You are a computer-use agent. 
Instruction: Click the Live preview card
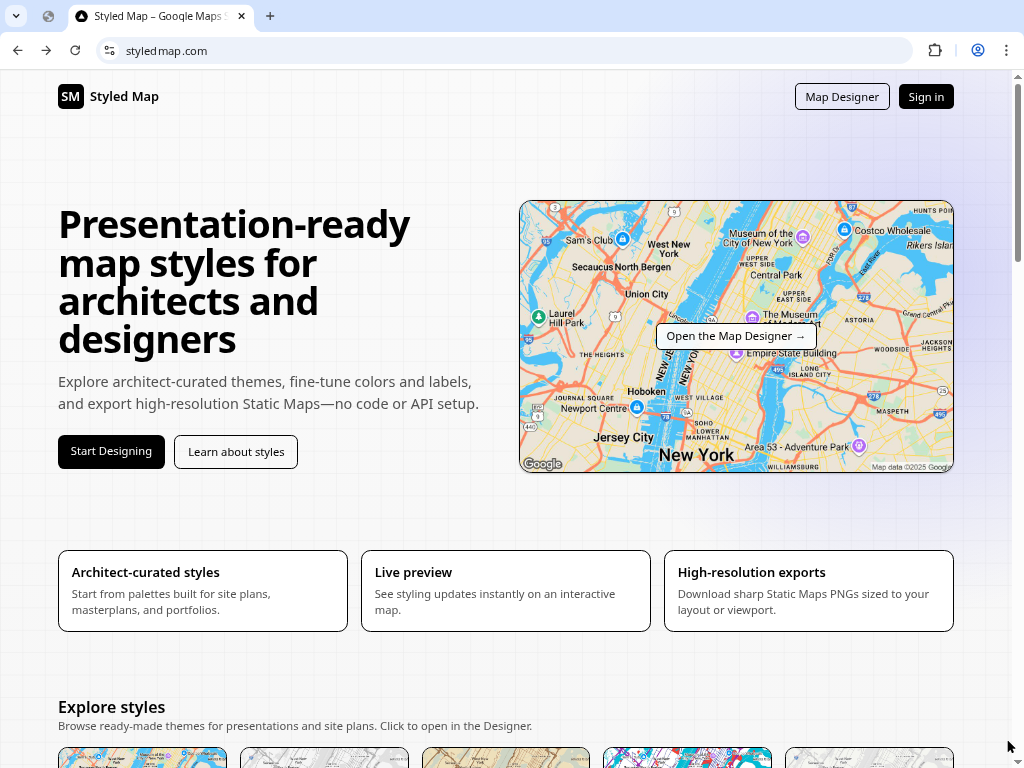(x=505, y=591)
